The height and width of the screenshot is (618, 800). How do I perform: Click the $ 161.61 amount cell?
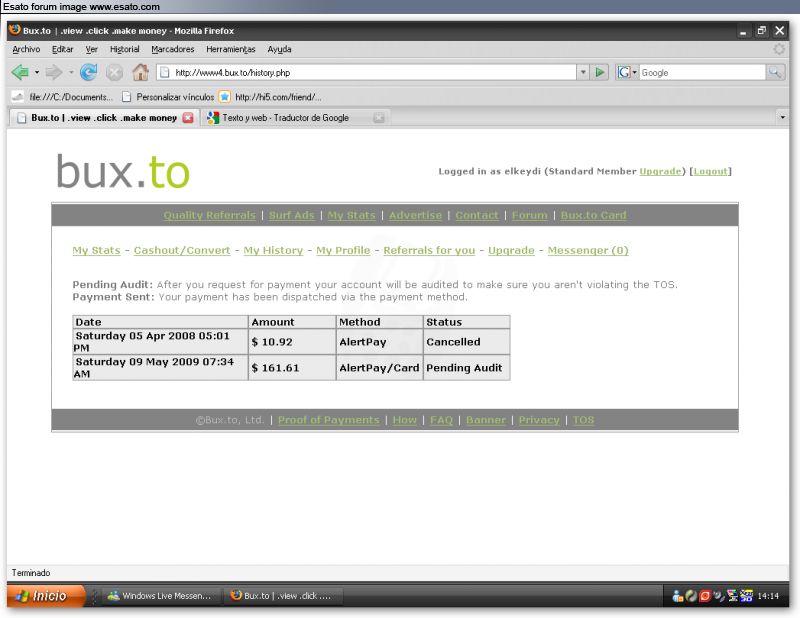coord(292,367)
